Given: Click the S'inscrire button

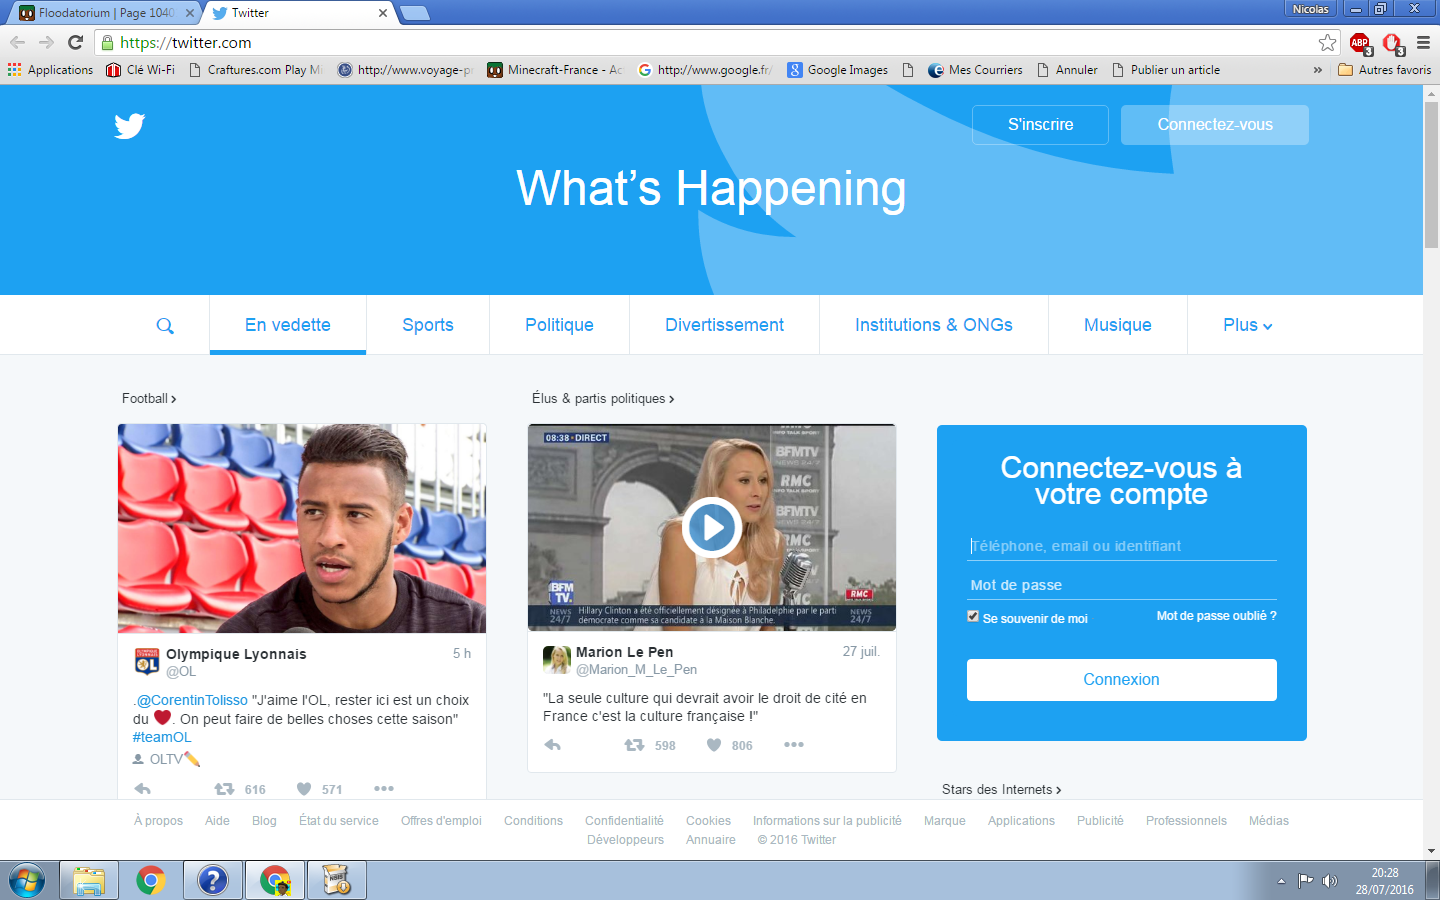Looking at the screenshot, I should (1040, 125).
